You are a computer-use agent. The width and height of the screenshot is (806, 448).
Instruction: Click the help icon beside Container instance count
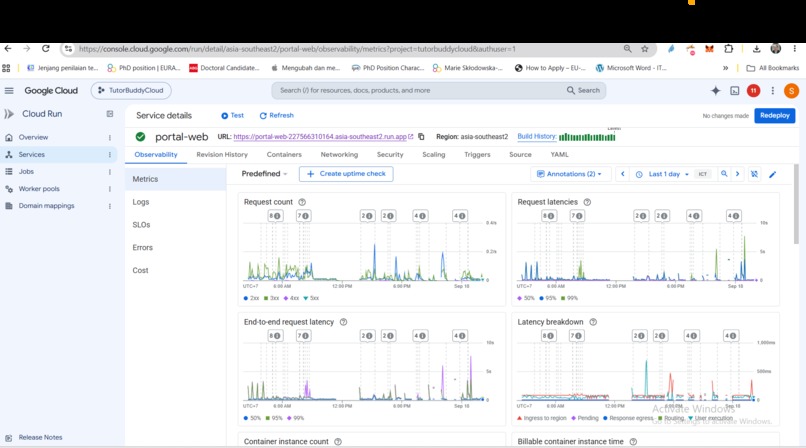point(338,441)
